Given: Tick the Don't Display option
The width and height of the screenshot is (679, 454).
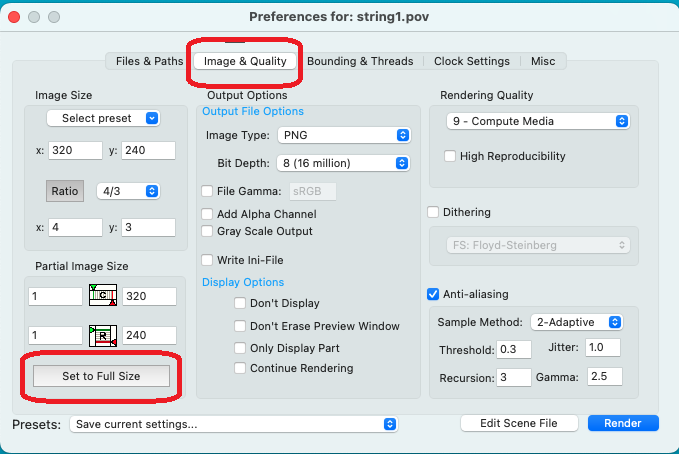Looking at the screenshot, I should click(240, 303).
